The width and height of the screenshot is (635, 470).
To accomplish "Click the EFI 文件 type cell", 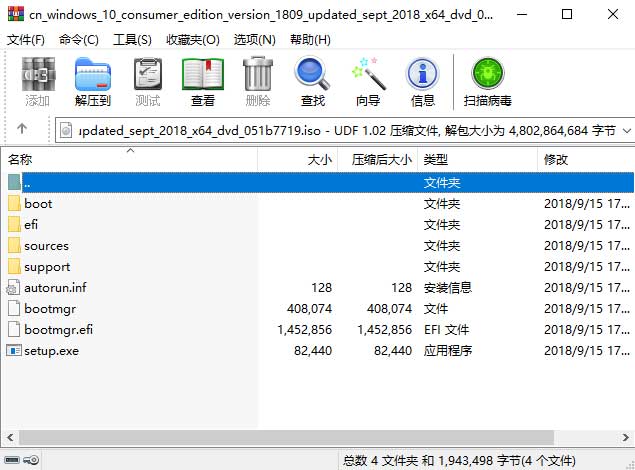I will (446, 330).
